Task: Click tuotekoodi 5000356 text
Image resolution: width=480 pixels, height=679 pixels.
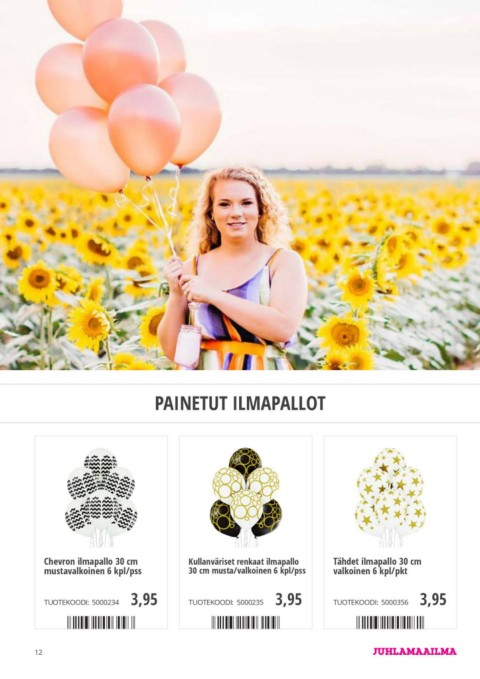Action: point(370,602)
